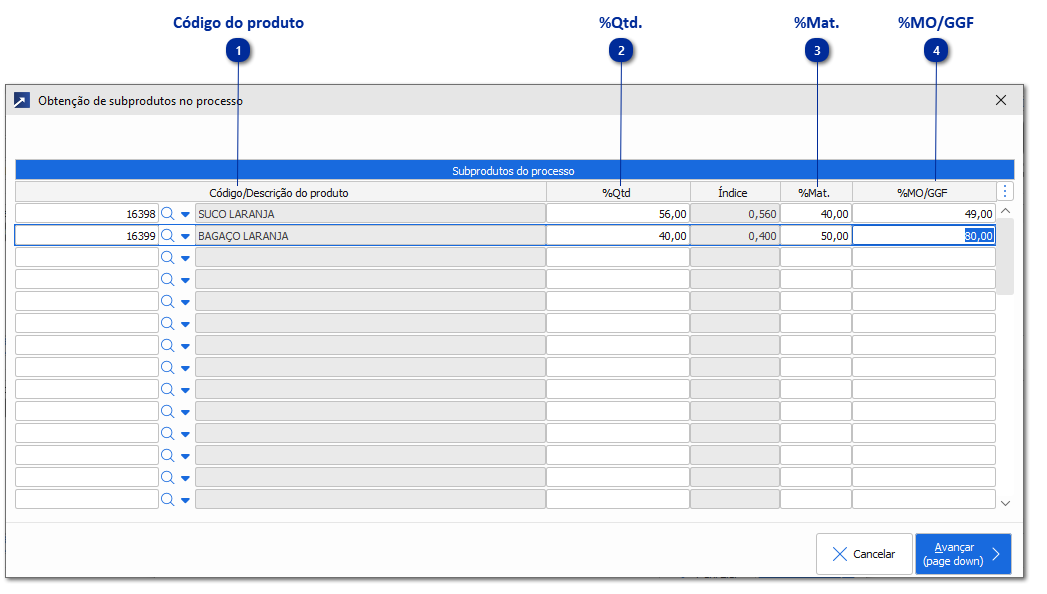1047x594 pixels.
Task: Edit the %Mat. value 50,00
Action: (x=816, y=236)
